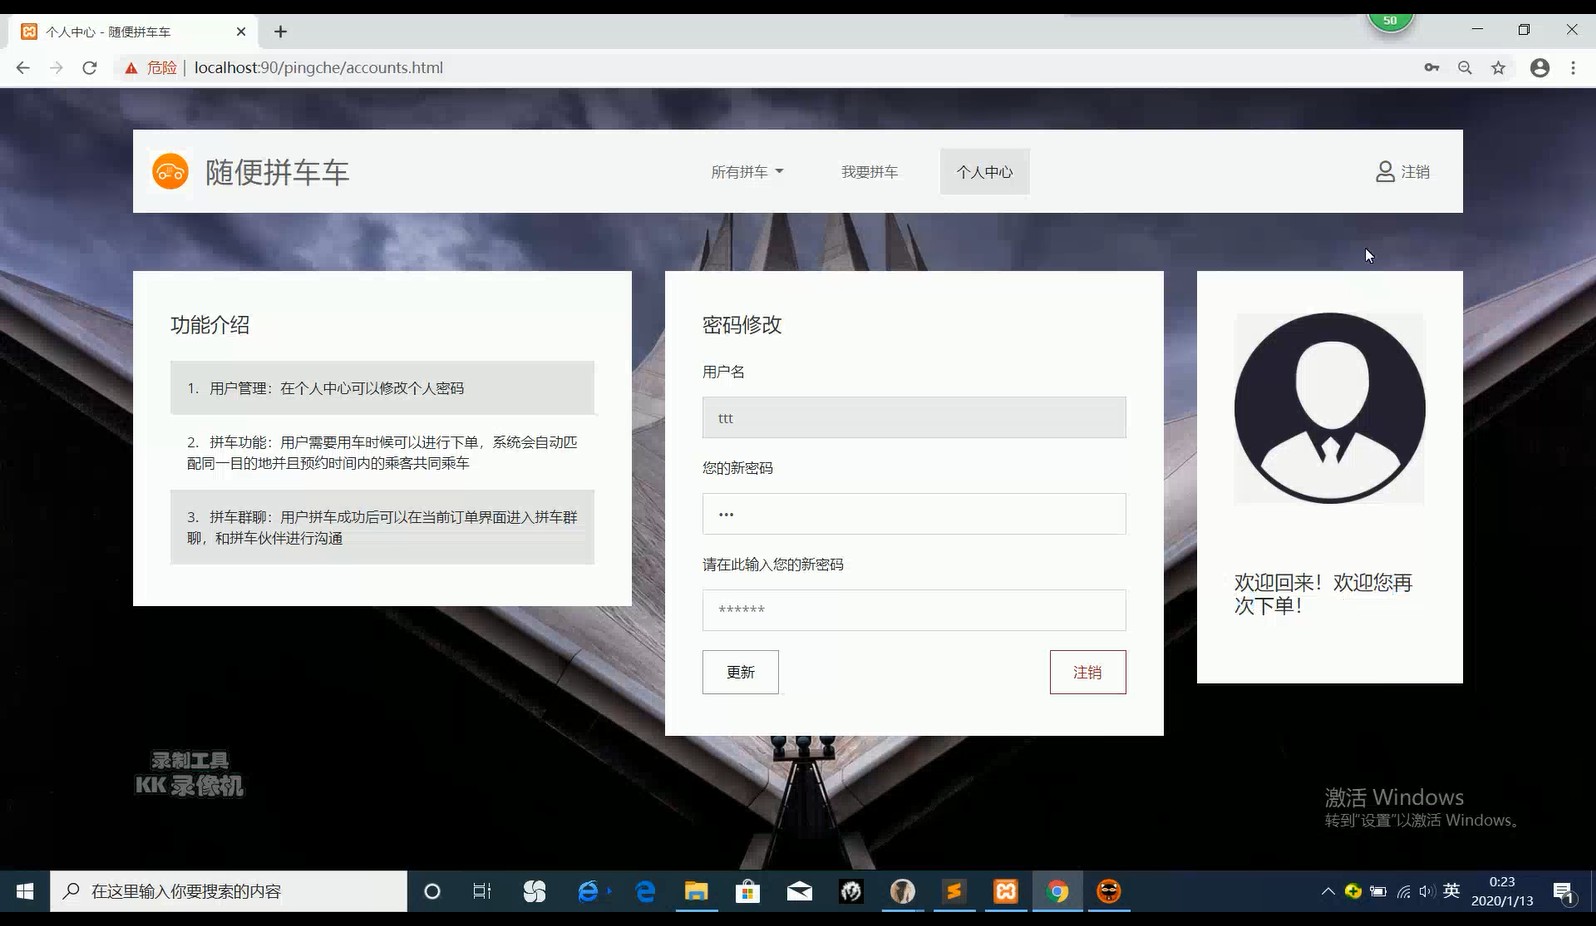Open the notification center icon

click(1564, 892)
